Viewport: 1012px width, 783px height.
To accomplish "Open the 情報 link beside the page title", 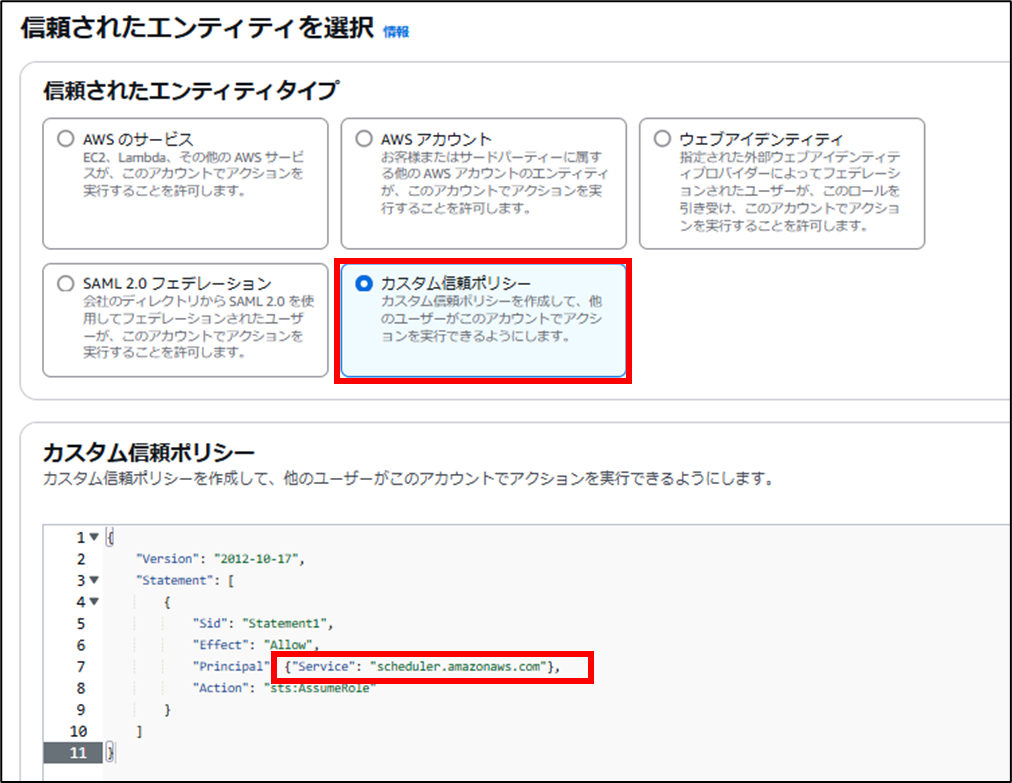I will coord(396,32).
